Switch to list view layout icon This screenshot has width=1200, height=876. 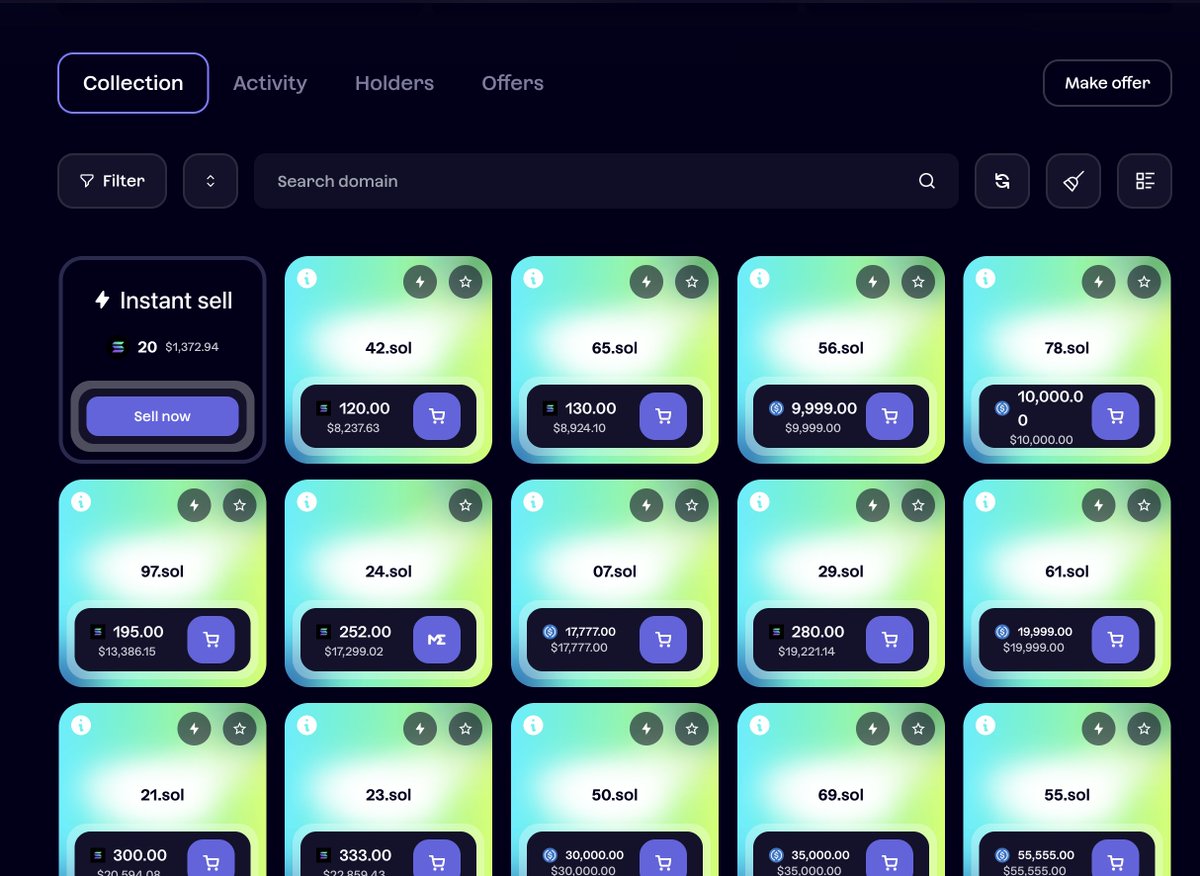coord(1145,181)
